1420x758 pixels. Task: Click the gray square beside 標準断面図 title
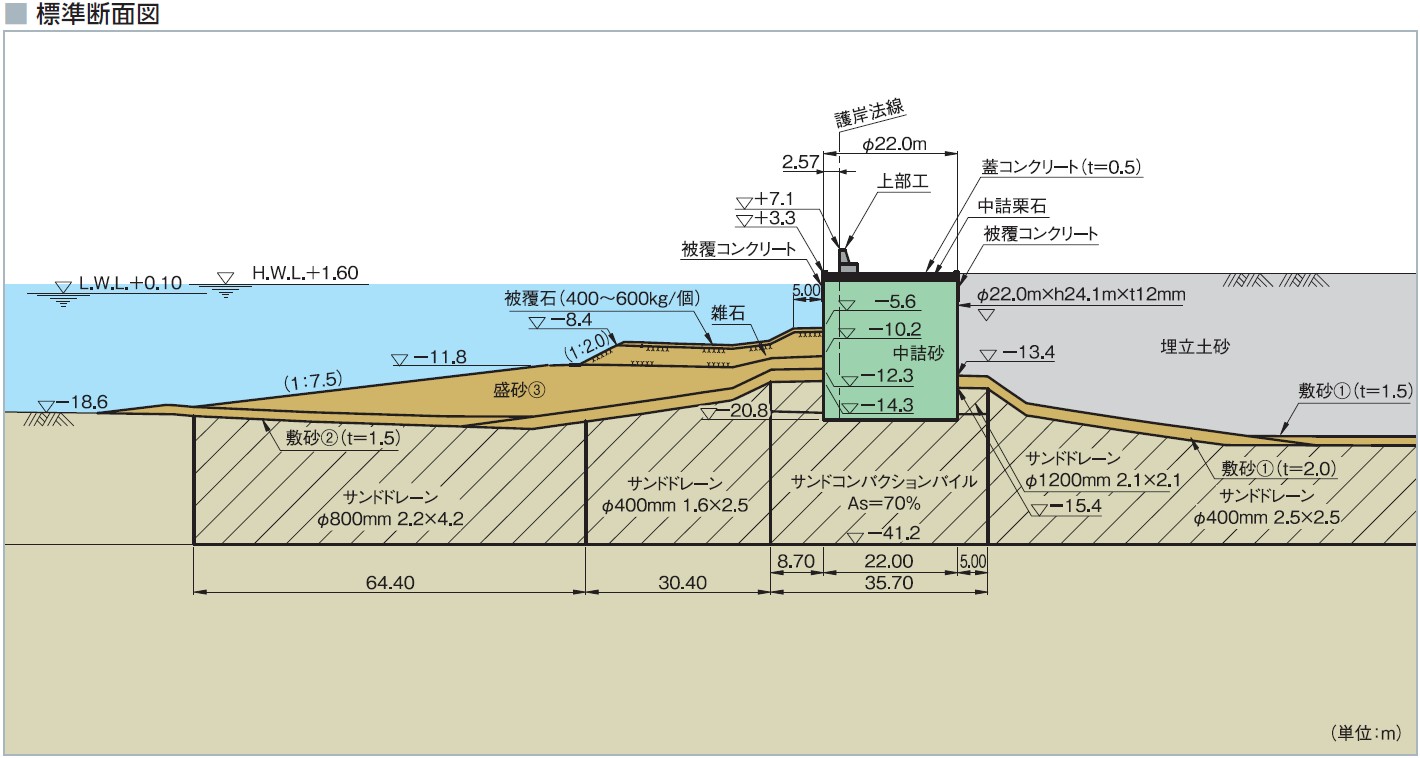pyautogui.click(x=14, y=15)
